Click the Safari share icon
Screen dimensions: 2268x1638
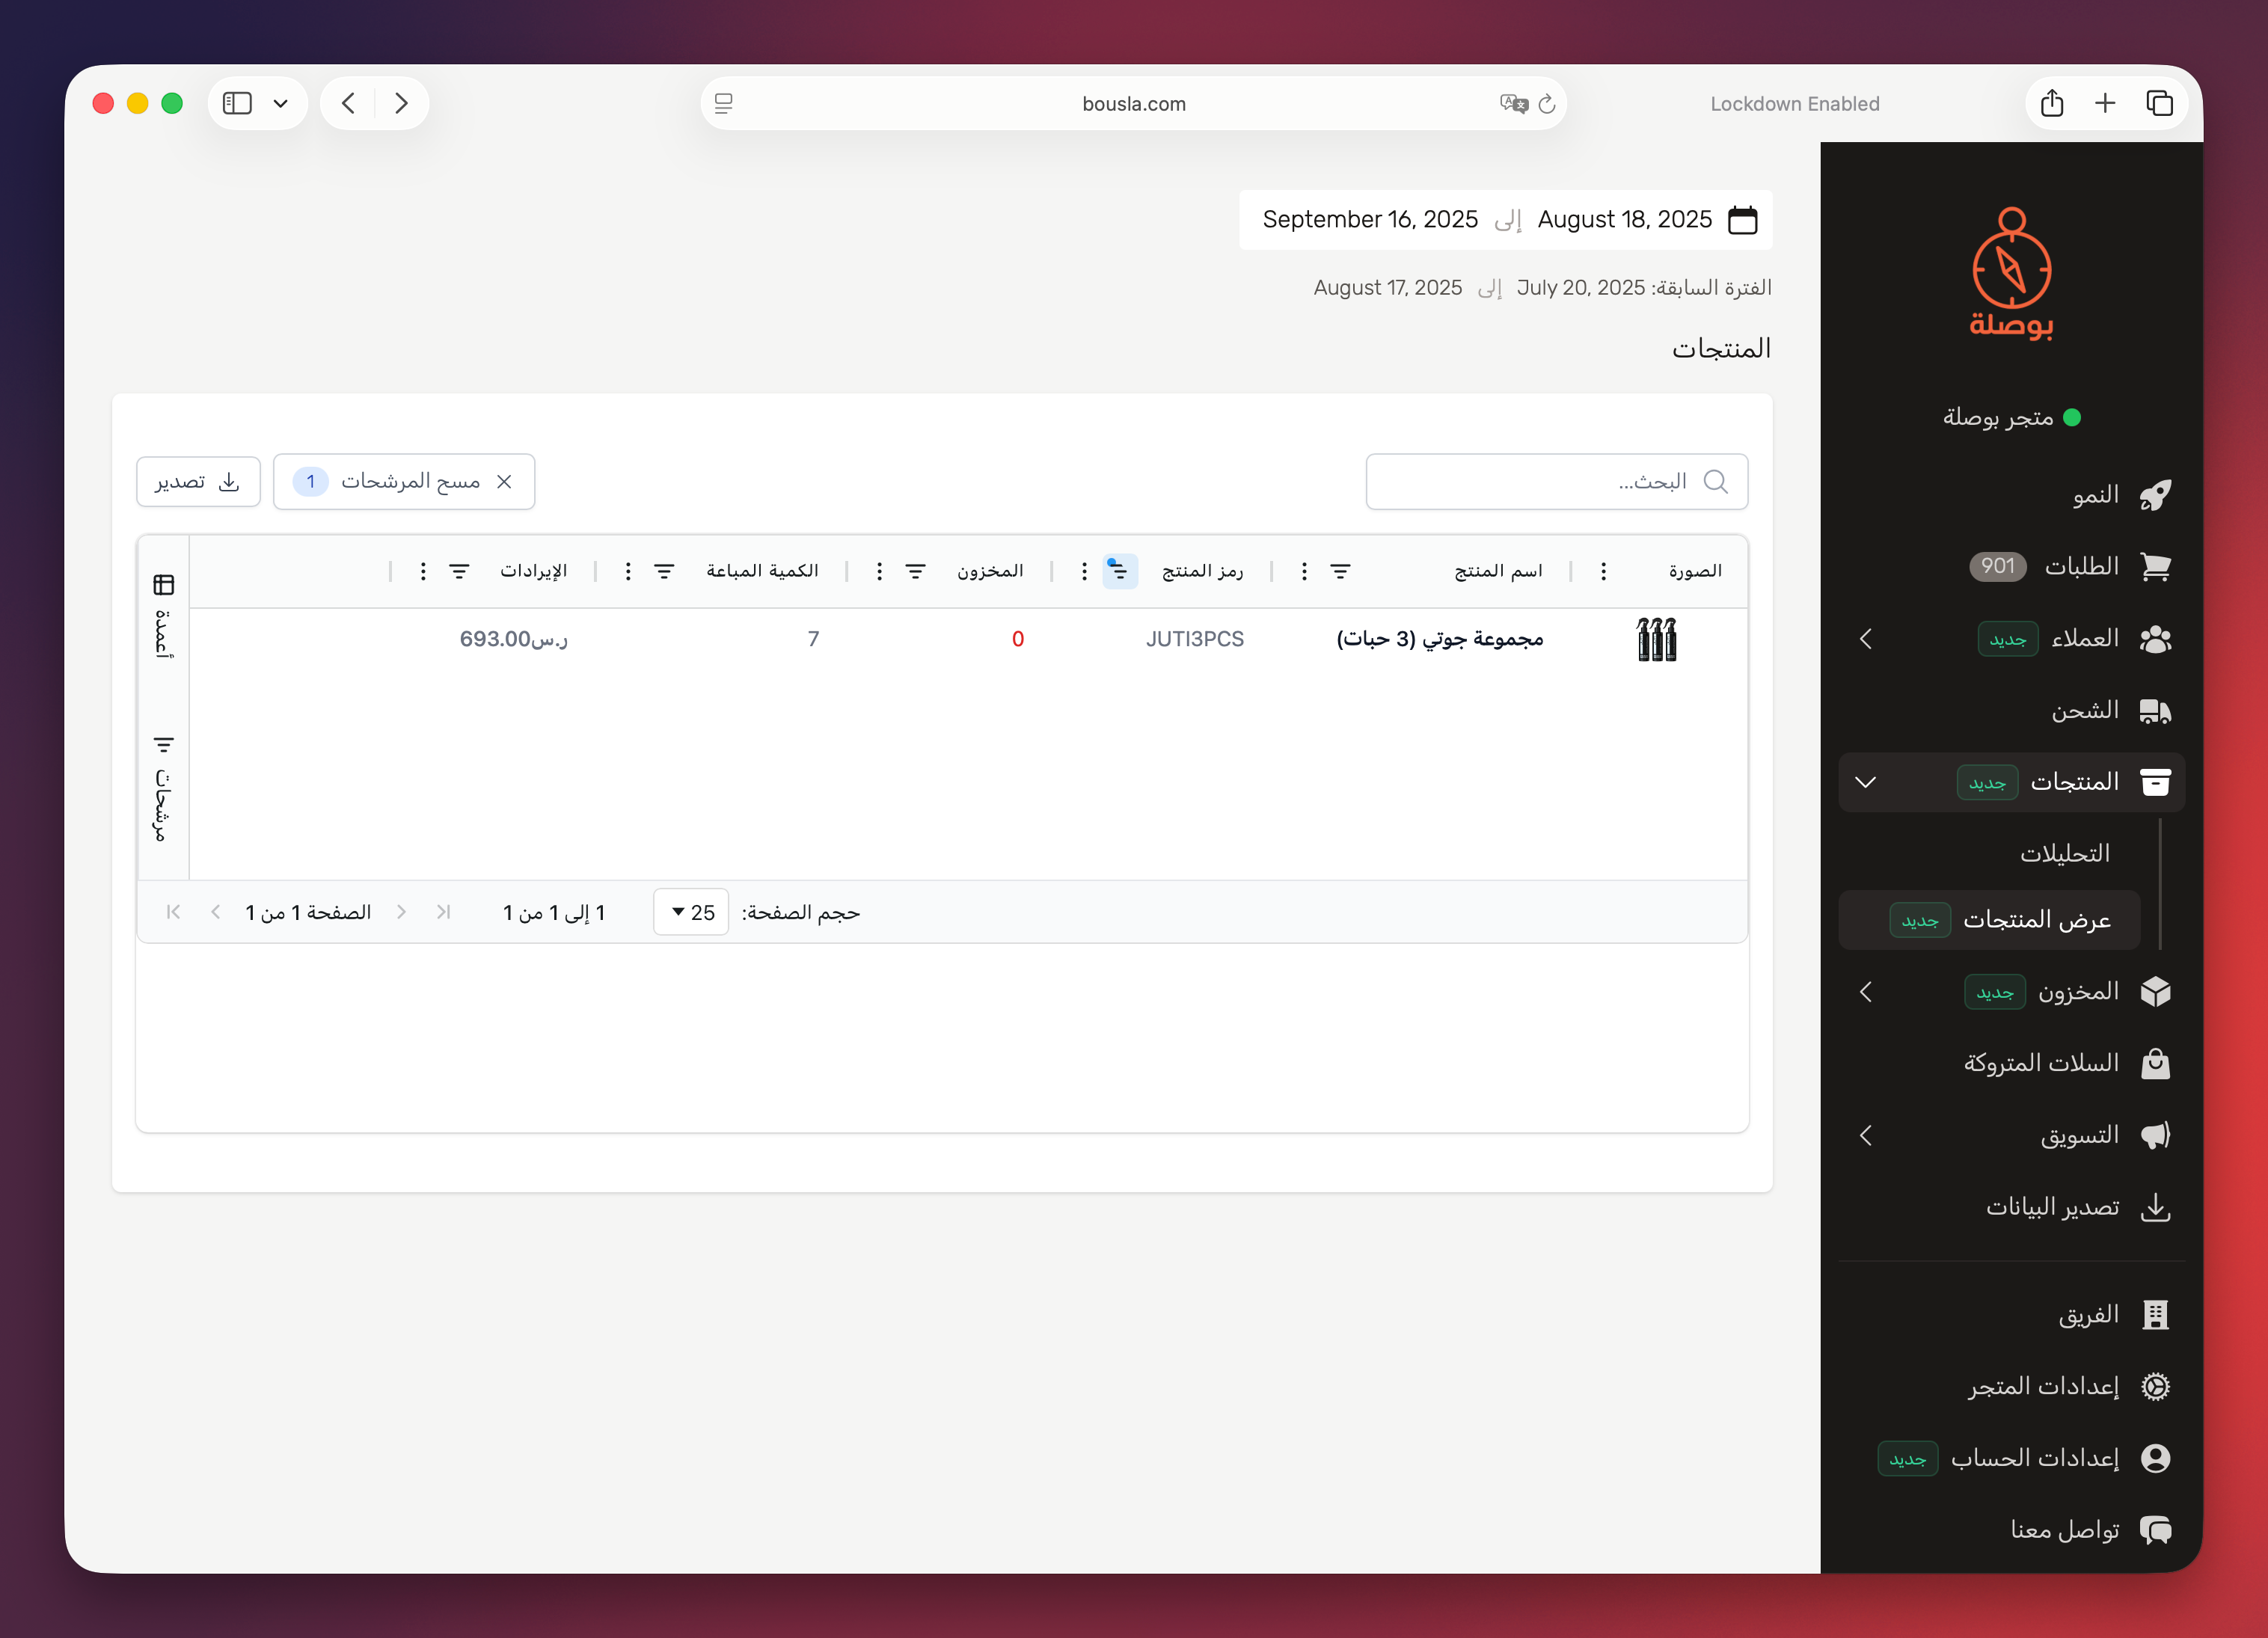2051,103
